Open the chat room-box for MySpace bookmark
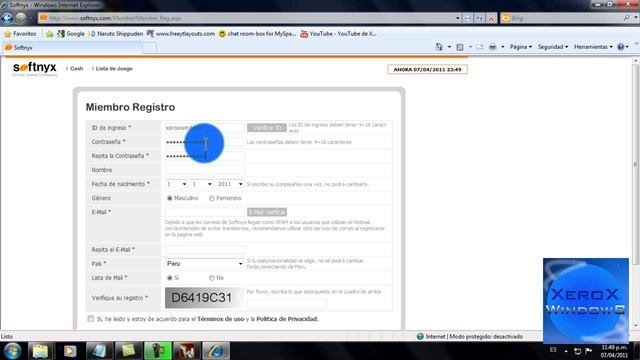This screenshot has height=360, width=640. tap(257, 34)
